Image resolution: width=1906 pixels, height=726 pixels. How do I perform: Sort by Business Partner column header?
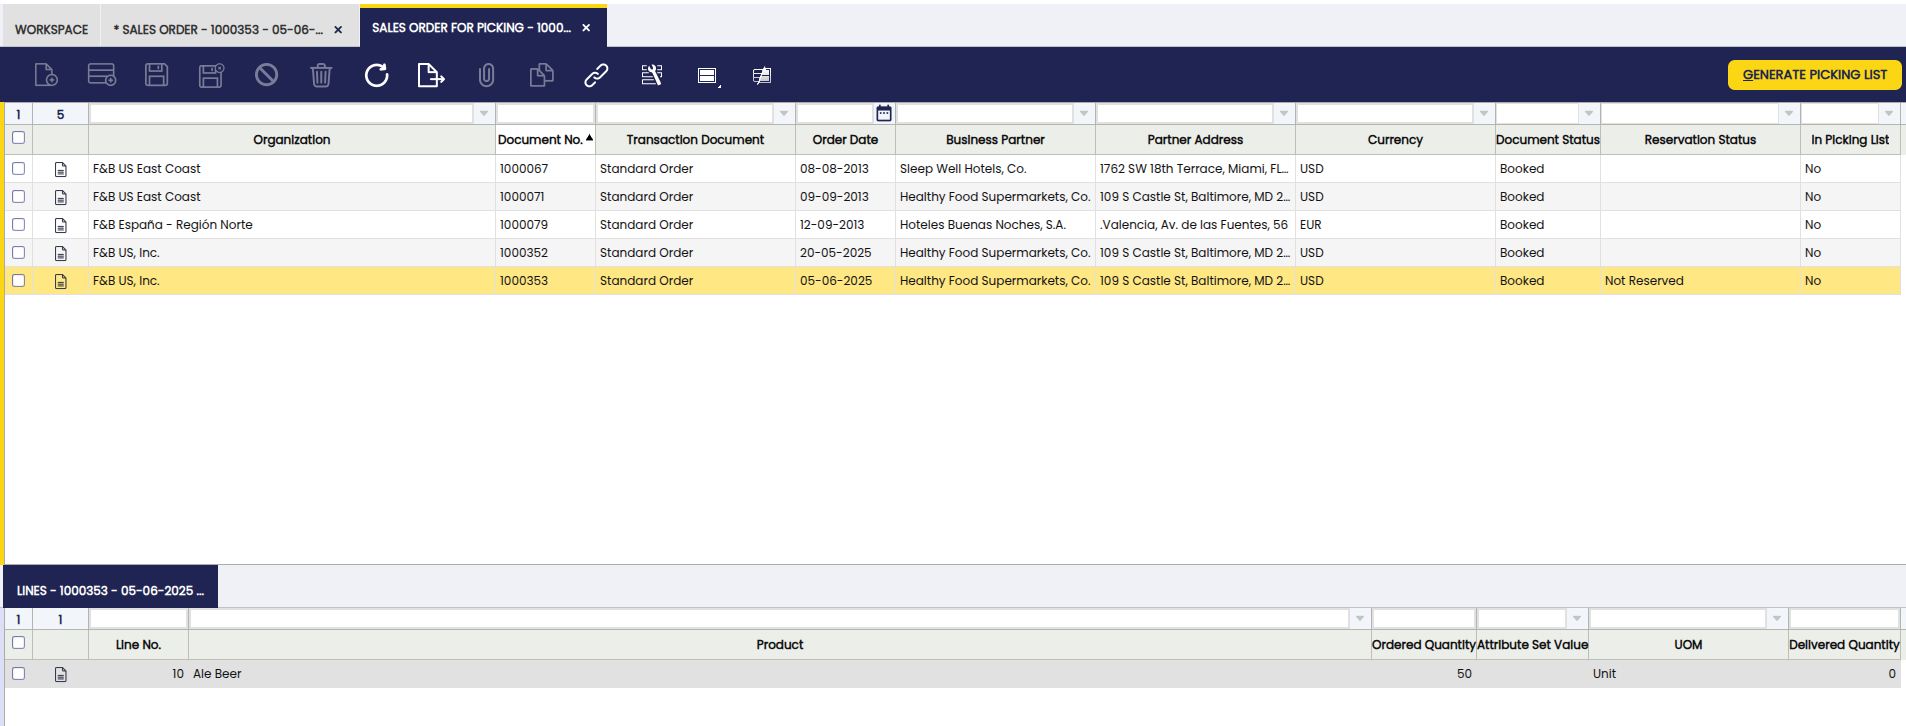(995, 140)
